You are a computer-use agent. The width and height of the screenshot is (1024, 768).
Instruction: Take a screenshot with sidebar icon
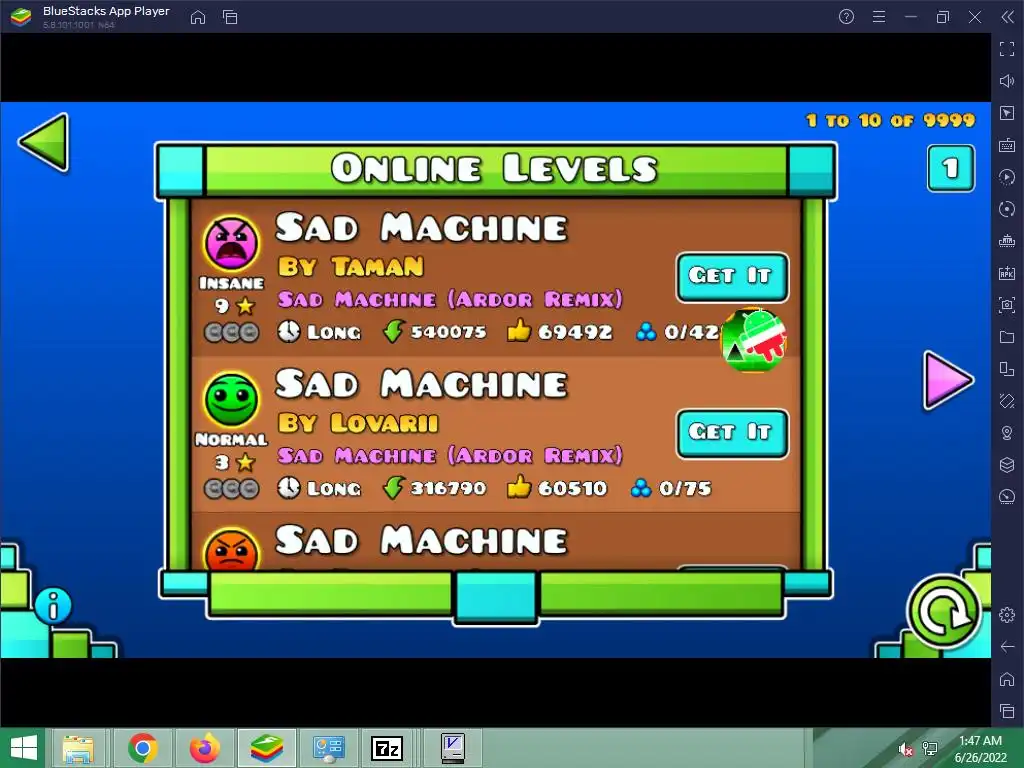[x=1007, y=305]
